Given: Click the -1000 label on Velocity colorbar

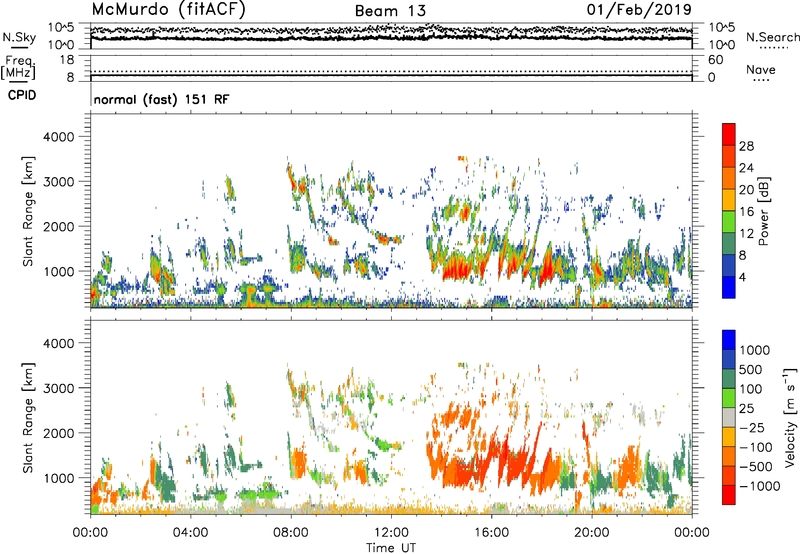Looking at the screenshot, I should tap(759, 486).
